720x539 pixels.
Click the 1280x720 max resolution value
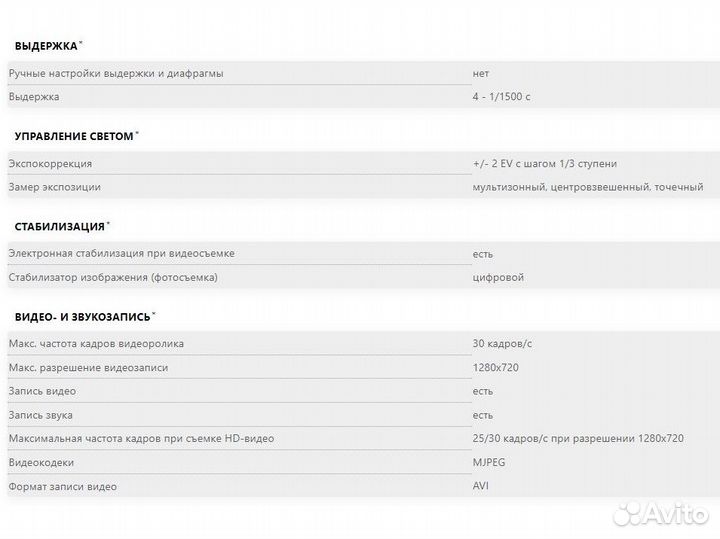pyautogui.click(x=495, y=367)
